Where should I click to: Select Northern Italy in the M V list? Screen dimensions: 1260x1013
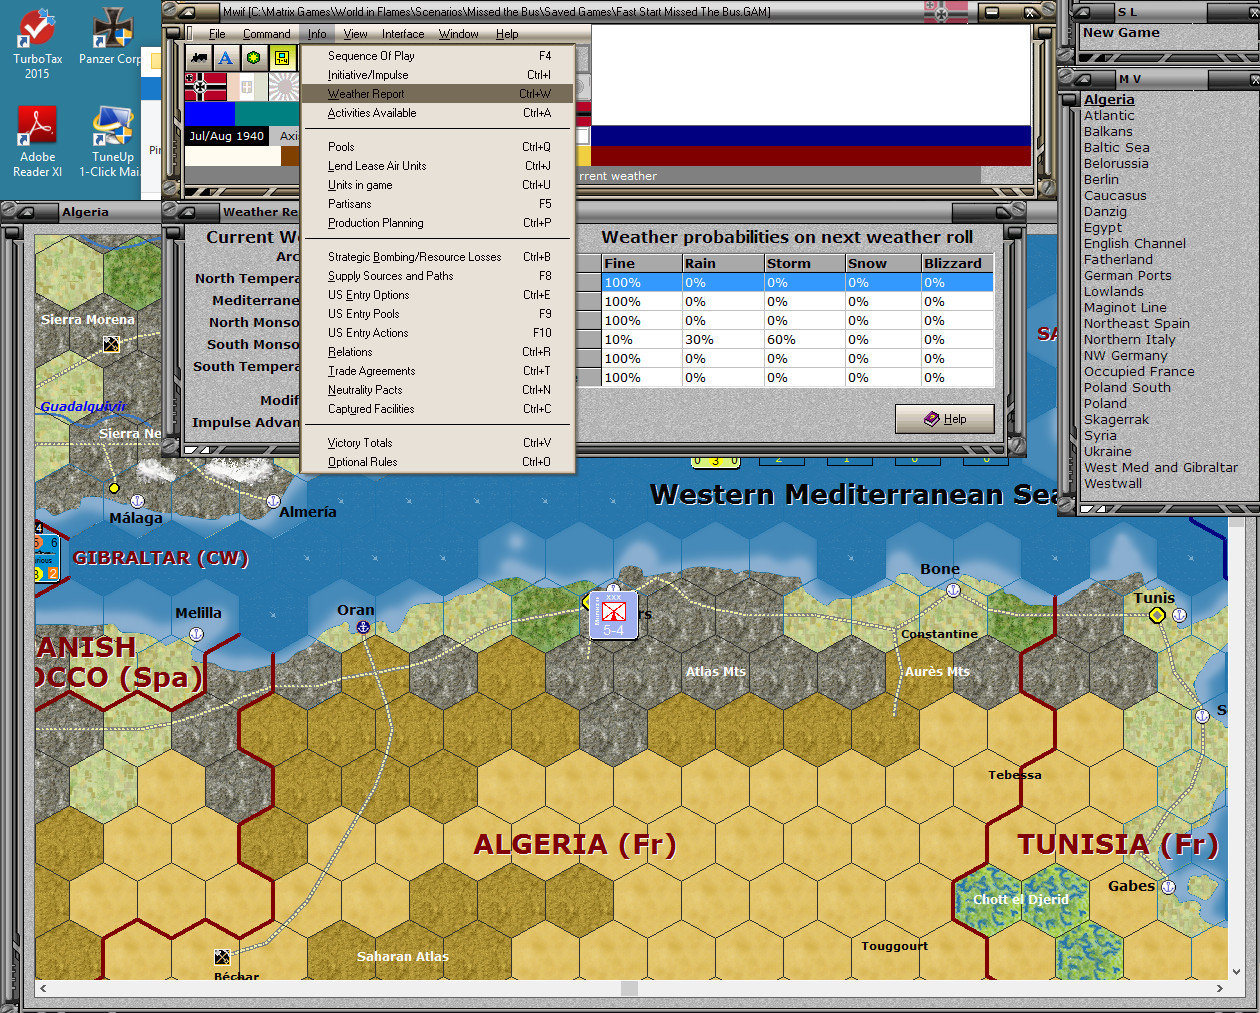(x=1129, y=340)
